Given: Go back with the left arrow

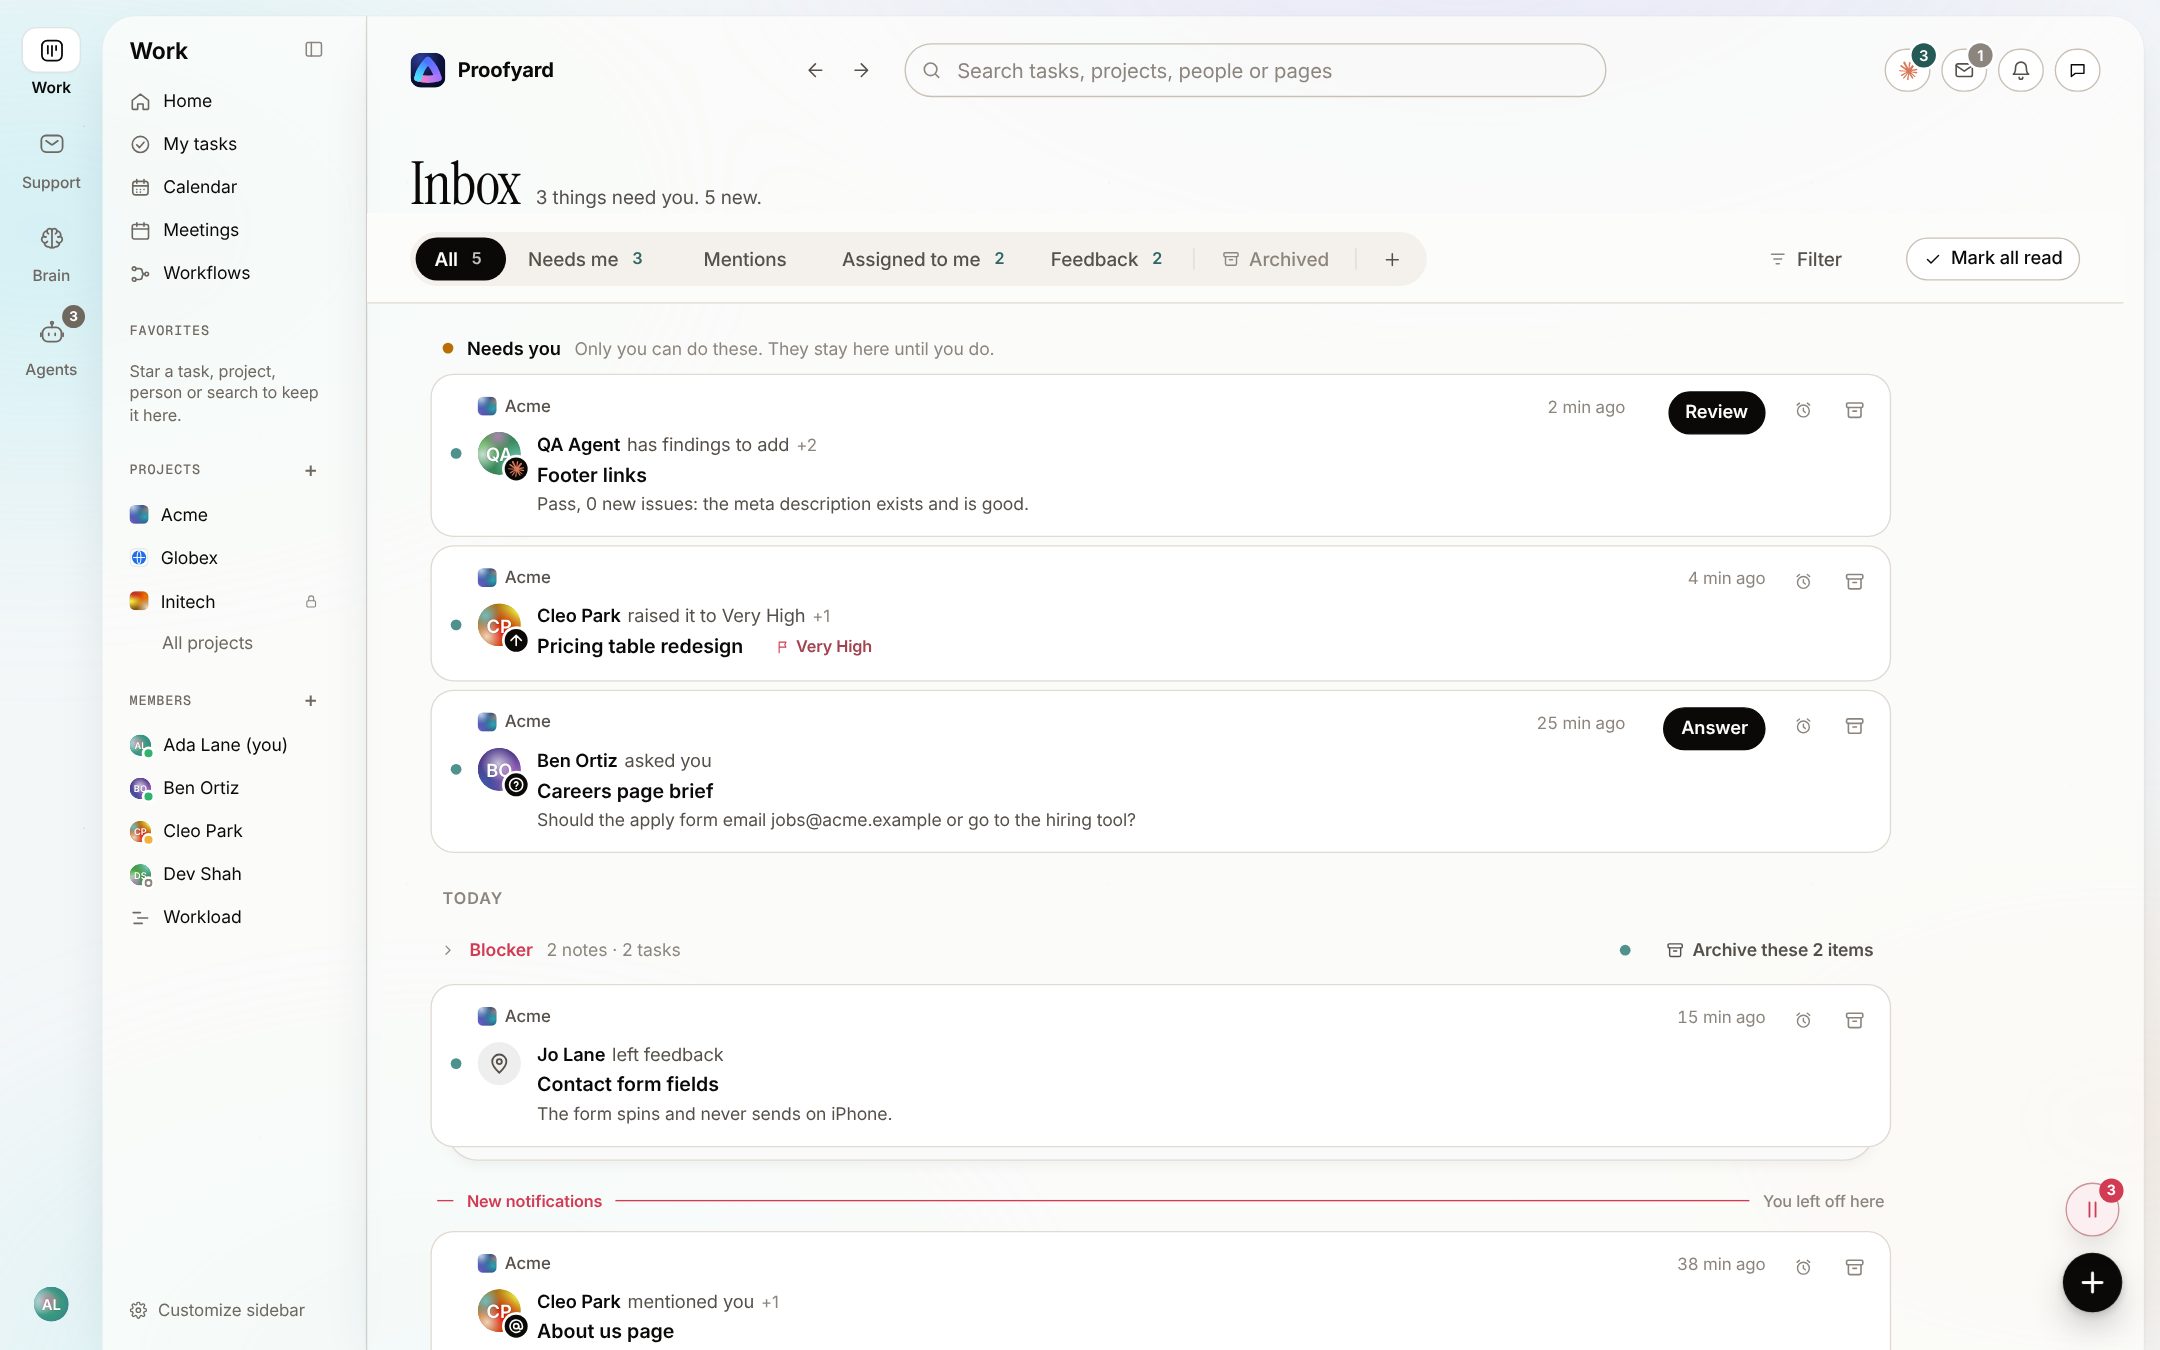Looking at the screenshot, I should (815, 70).
